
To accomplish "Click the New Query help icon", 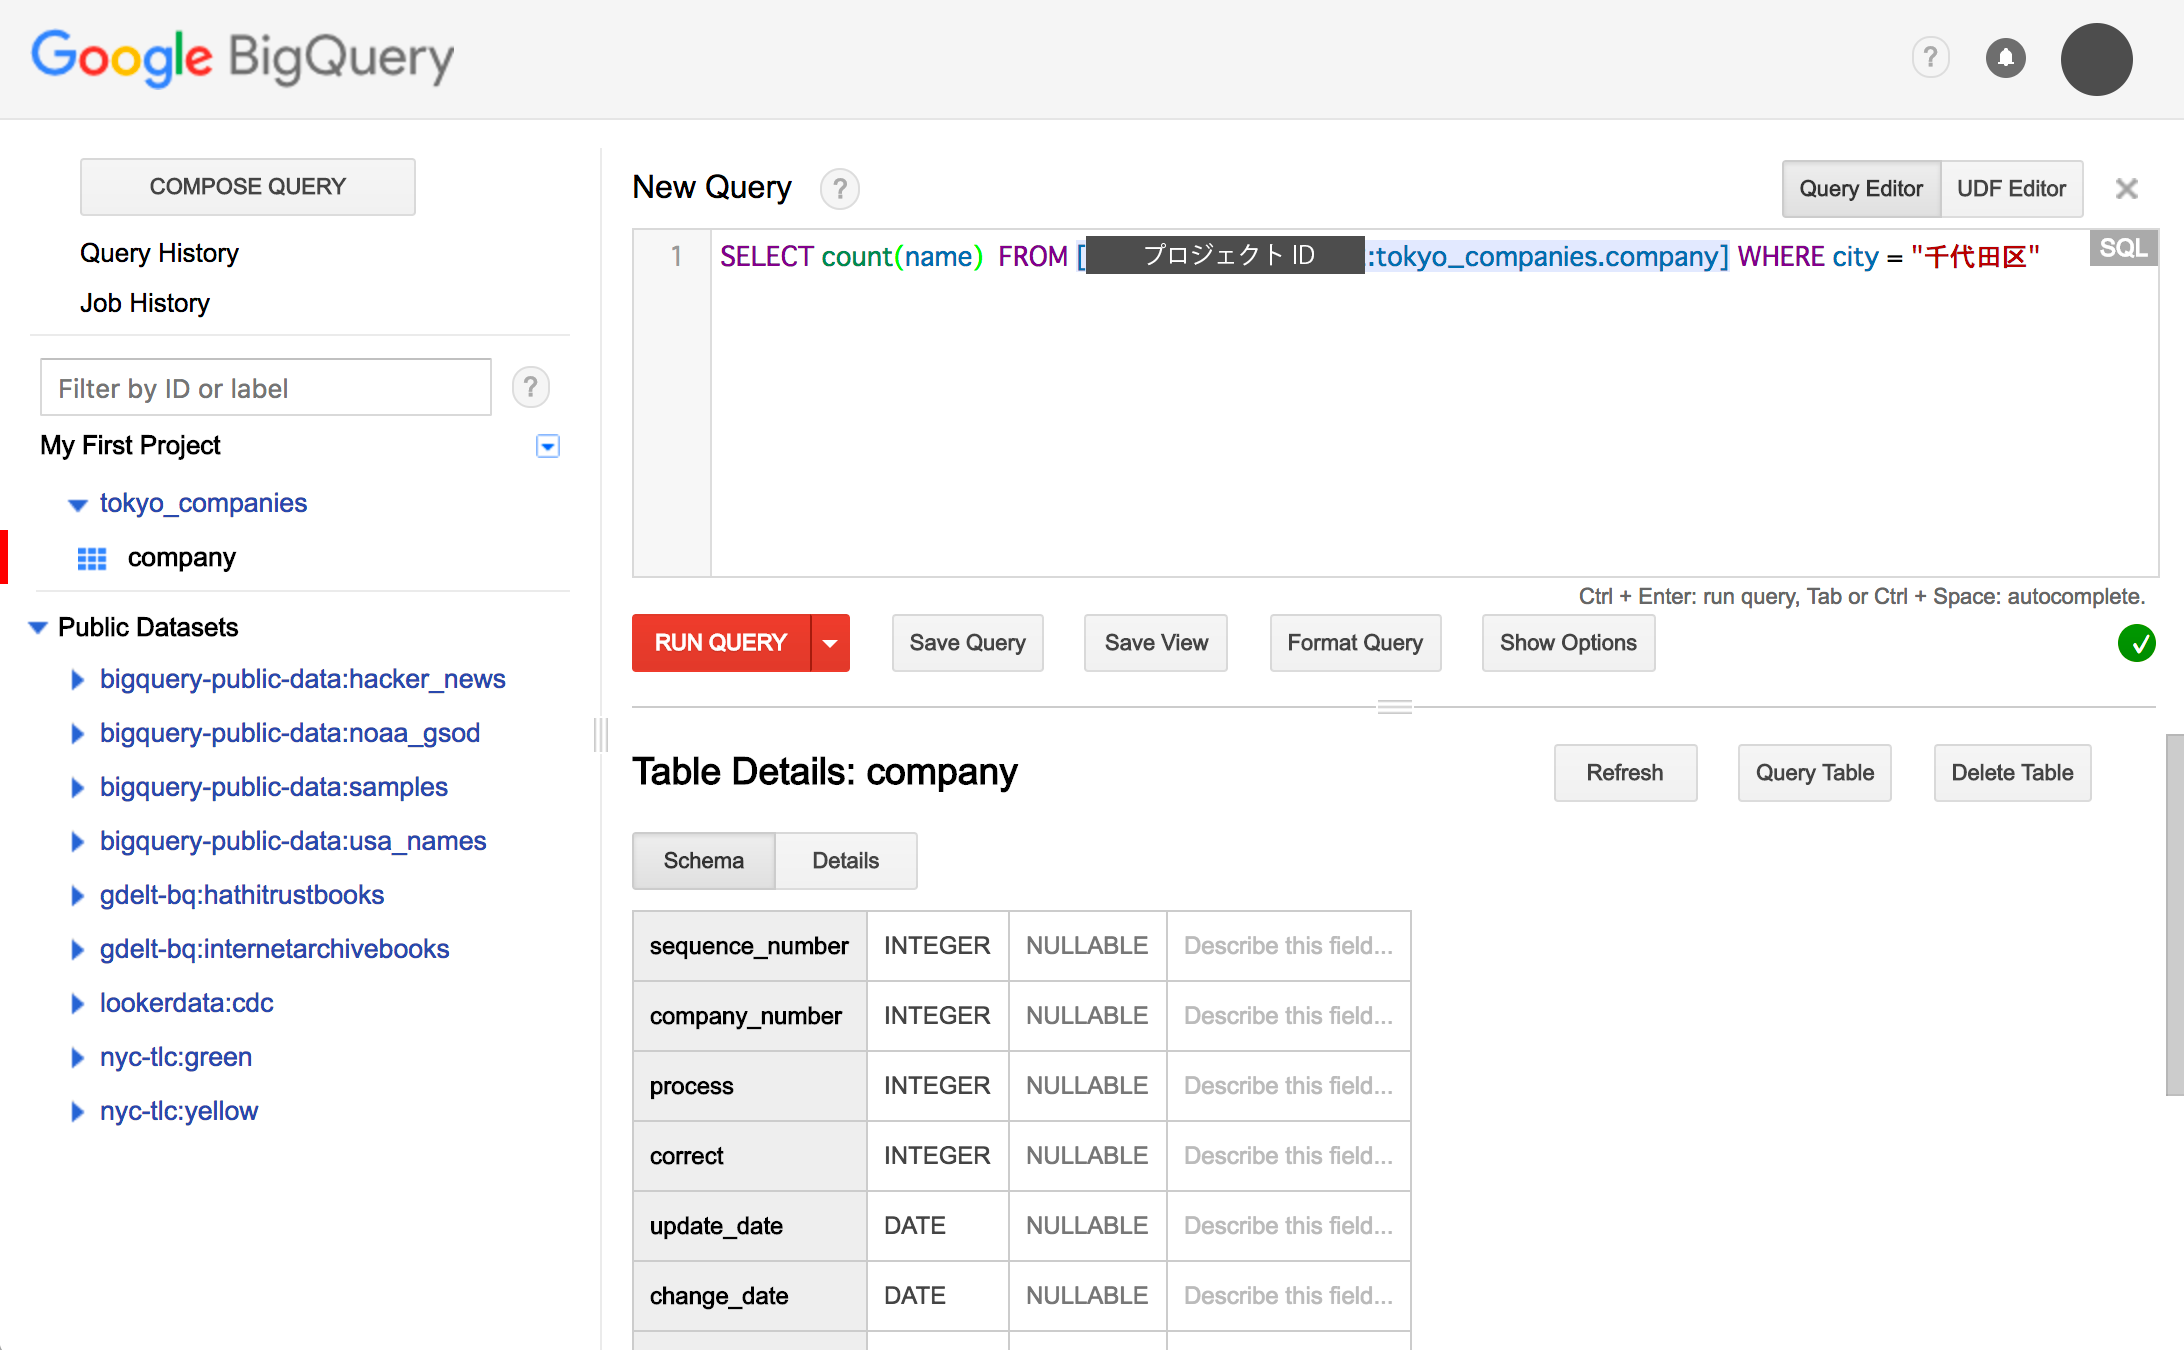I will pos(840,188).
